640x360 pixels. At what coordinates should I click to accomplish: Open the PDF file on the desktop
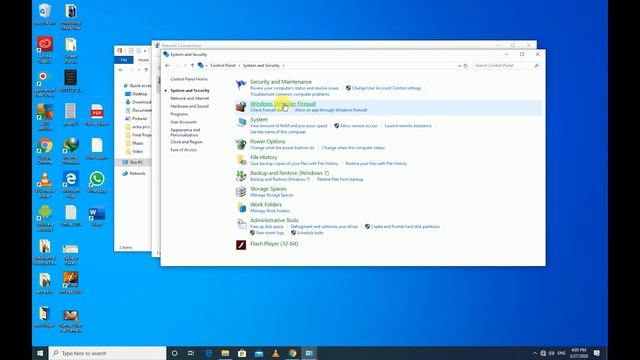pyautogui.click(x=97, y=115)
